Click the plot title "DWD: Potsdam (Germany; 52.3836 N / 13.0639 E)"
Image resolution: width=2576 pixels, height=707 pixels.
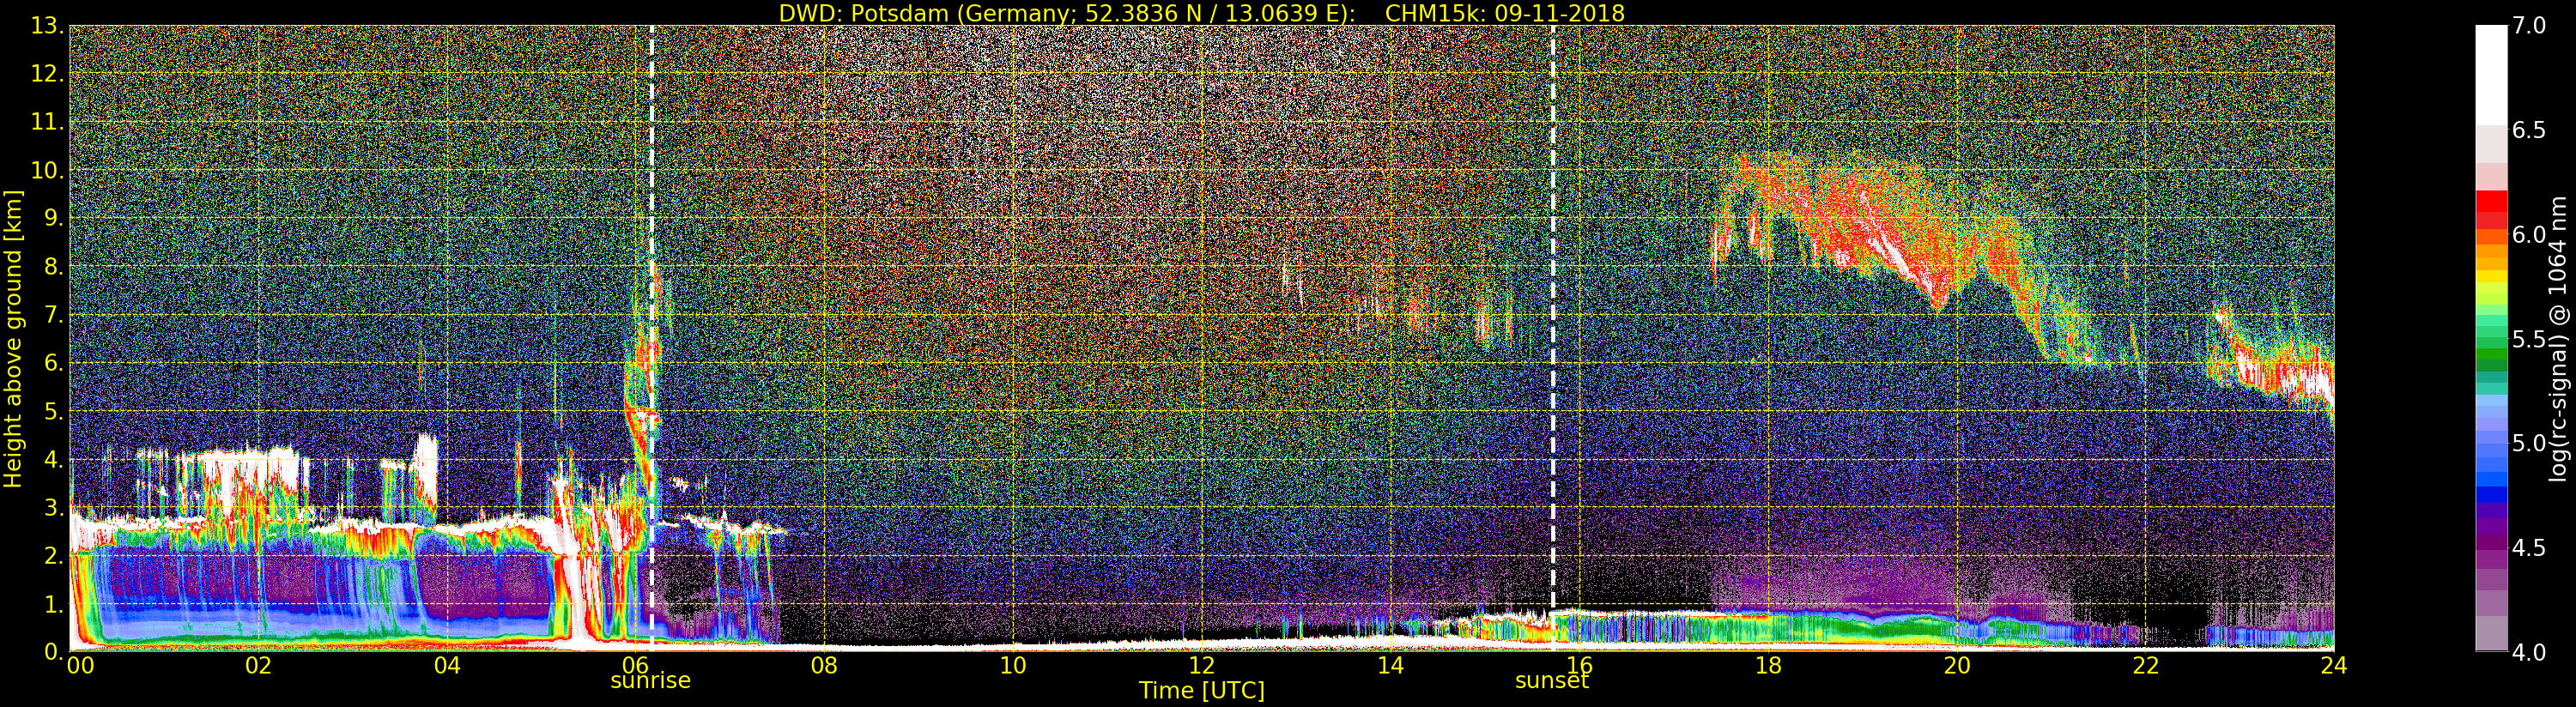pos(1067,13)
